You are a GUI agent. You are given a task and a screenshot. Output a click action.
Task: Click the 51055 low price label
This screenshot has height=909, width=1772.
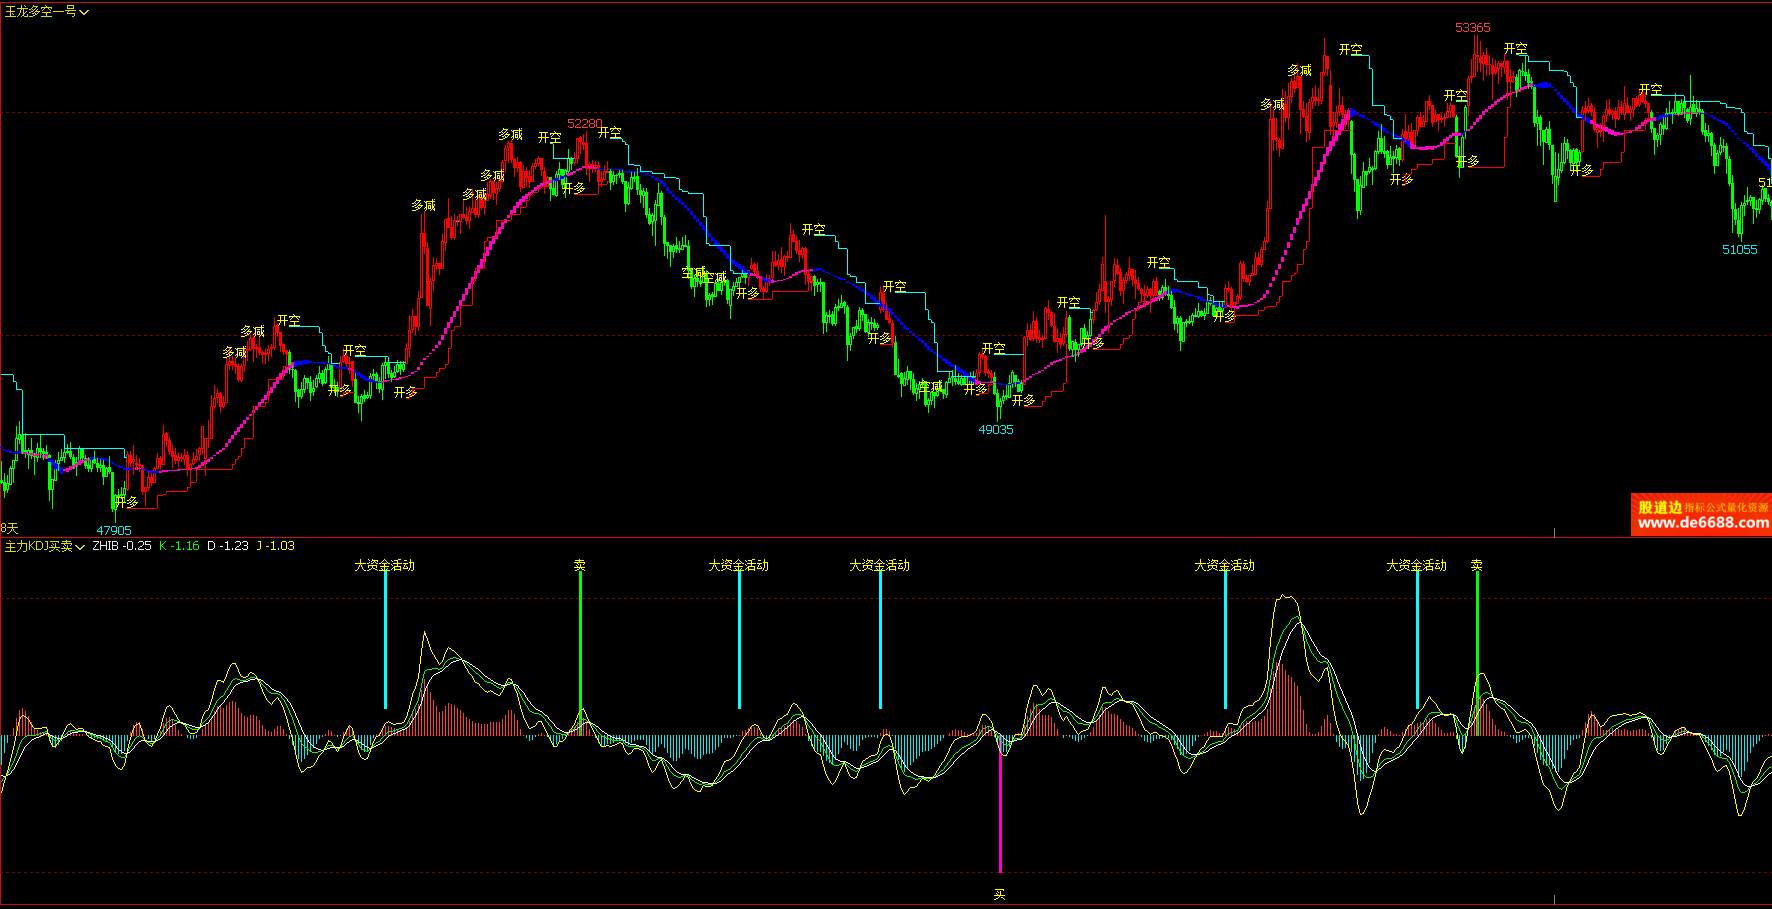click(x=1739, y=250)
